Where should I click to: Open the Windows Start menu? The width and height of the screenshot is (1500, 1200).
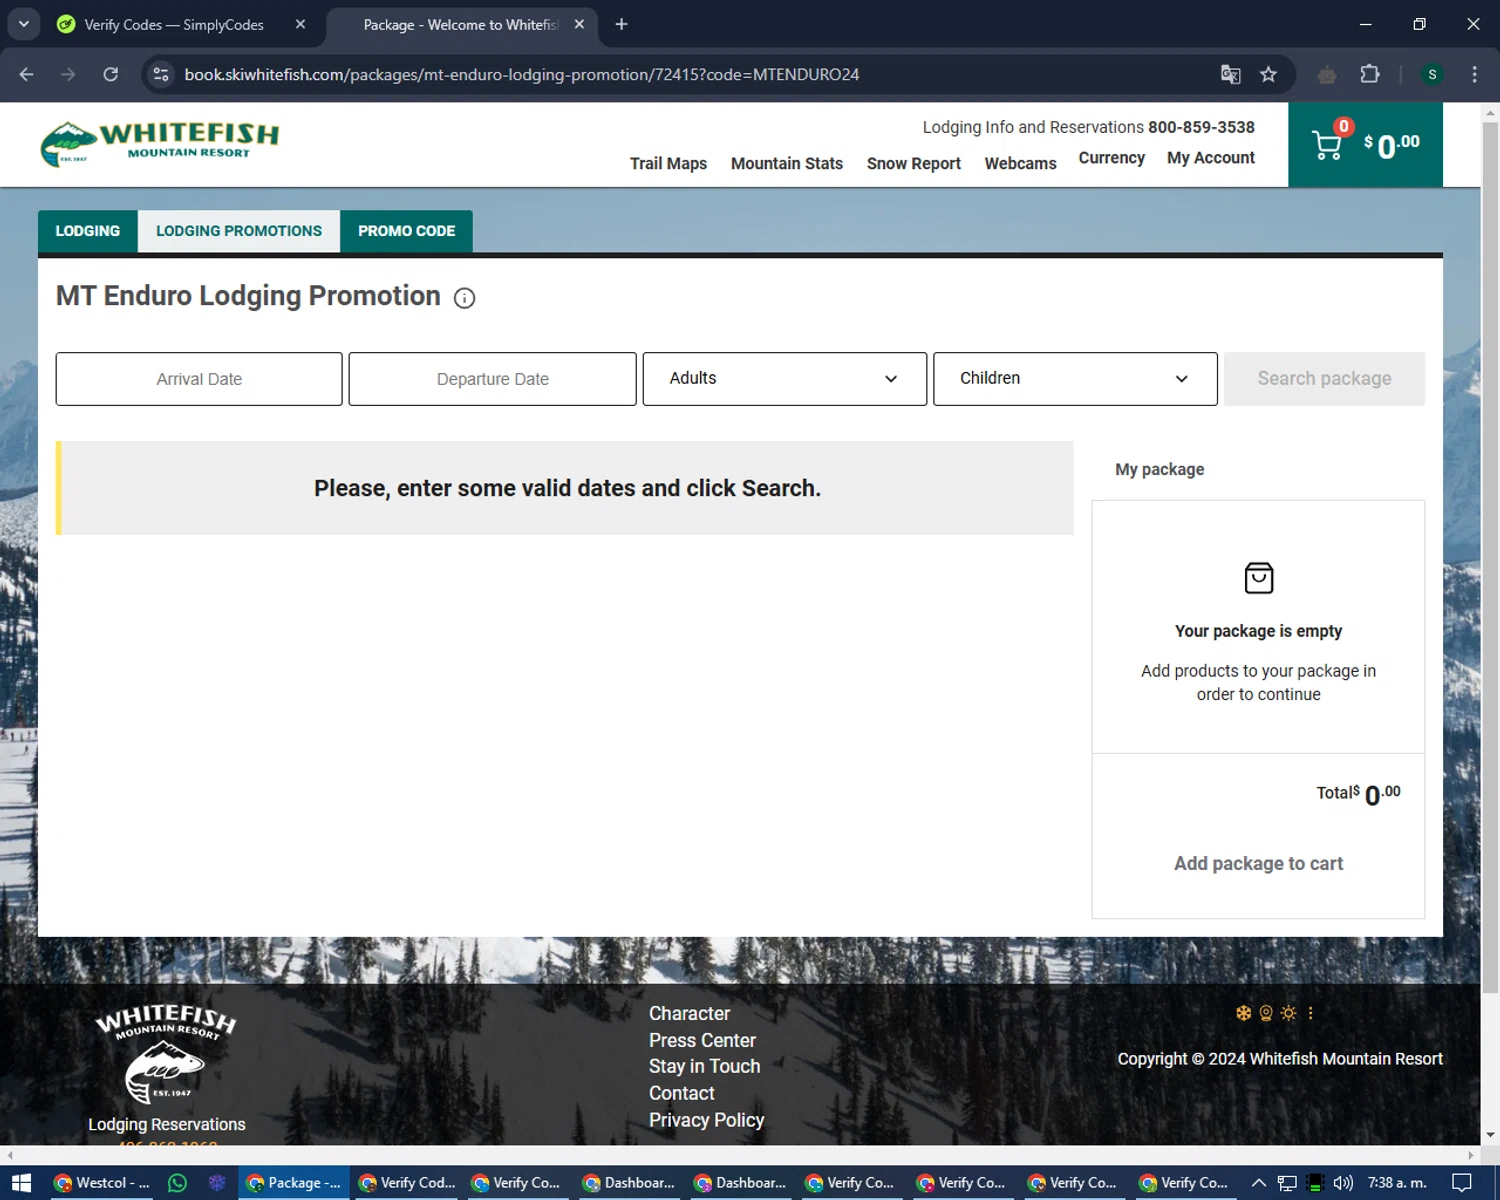point(21,1183)
